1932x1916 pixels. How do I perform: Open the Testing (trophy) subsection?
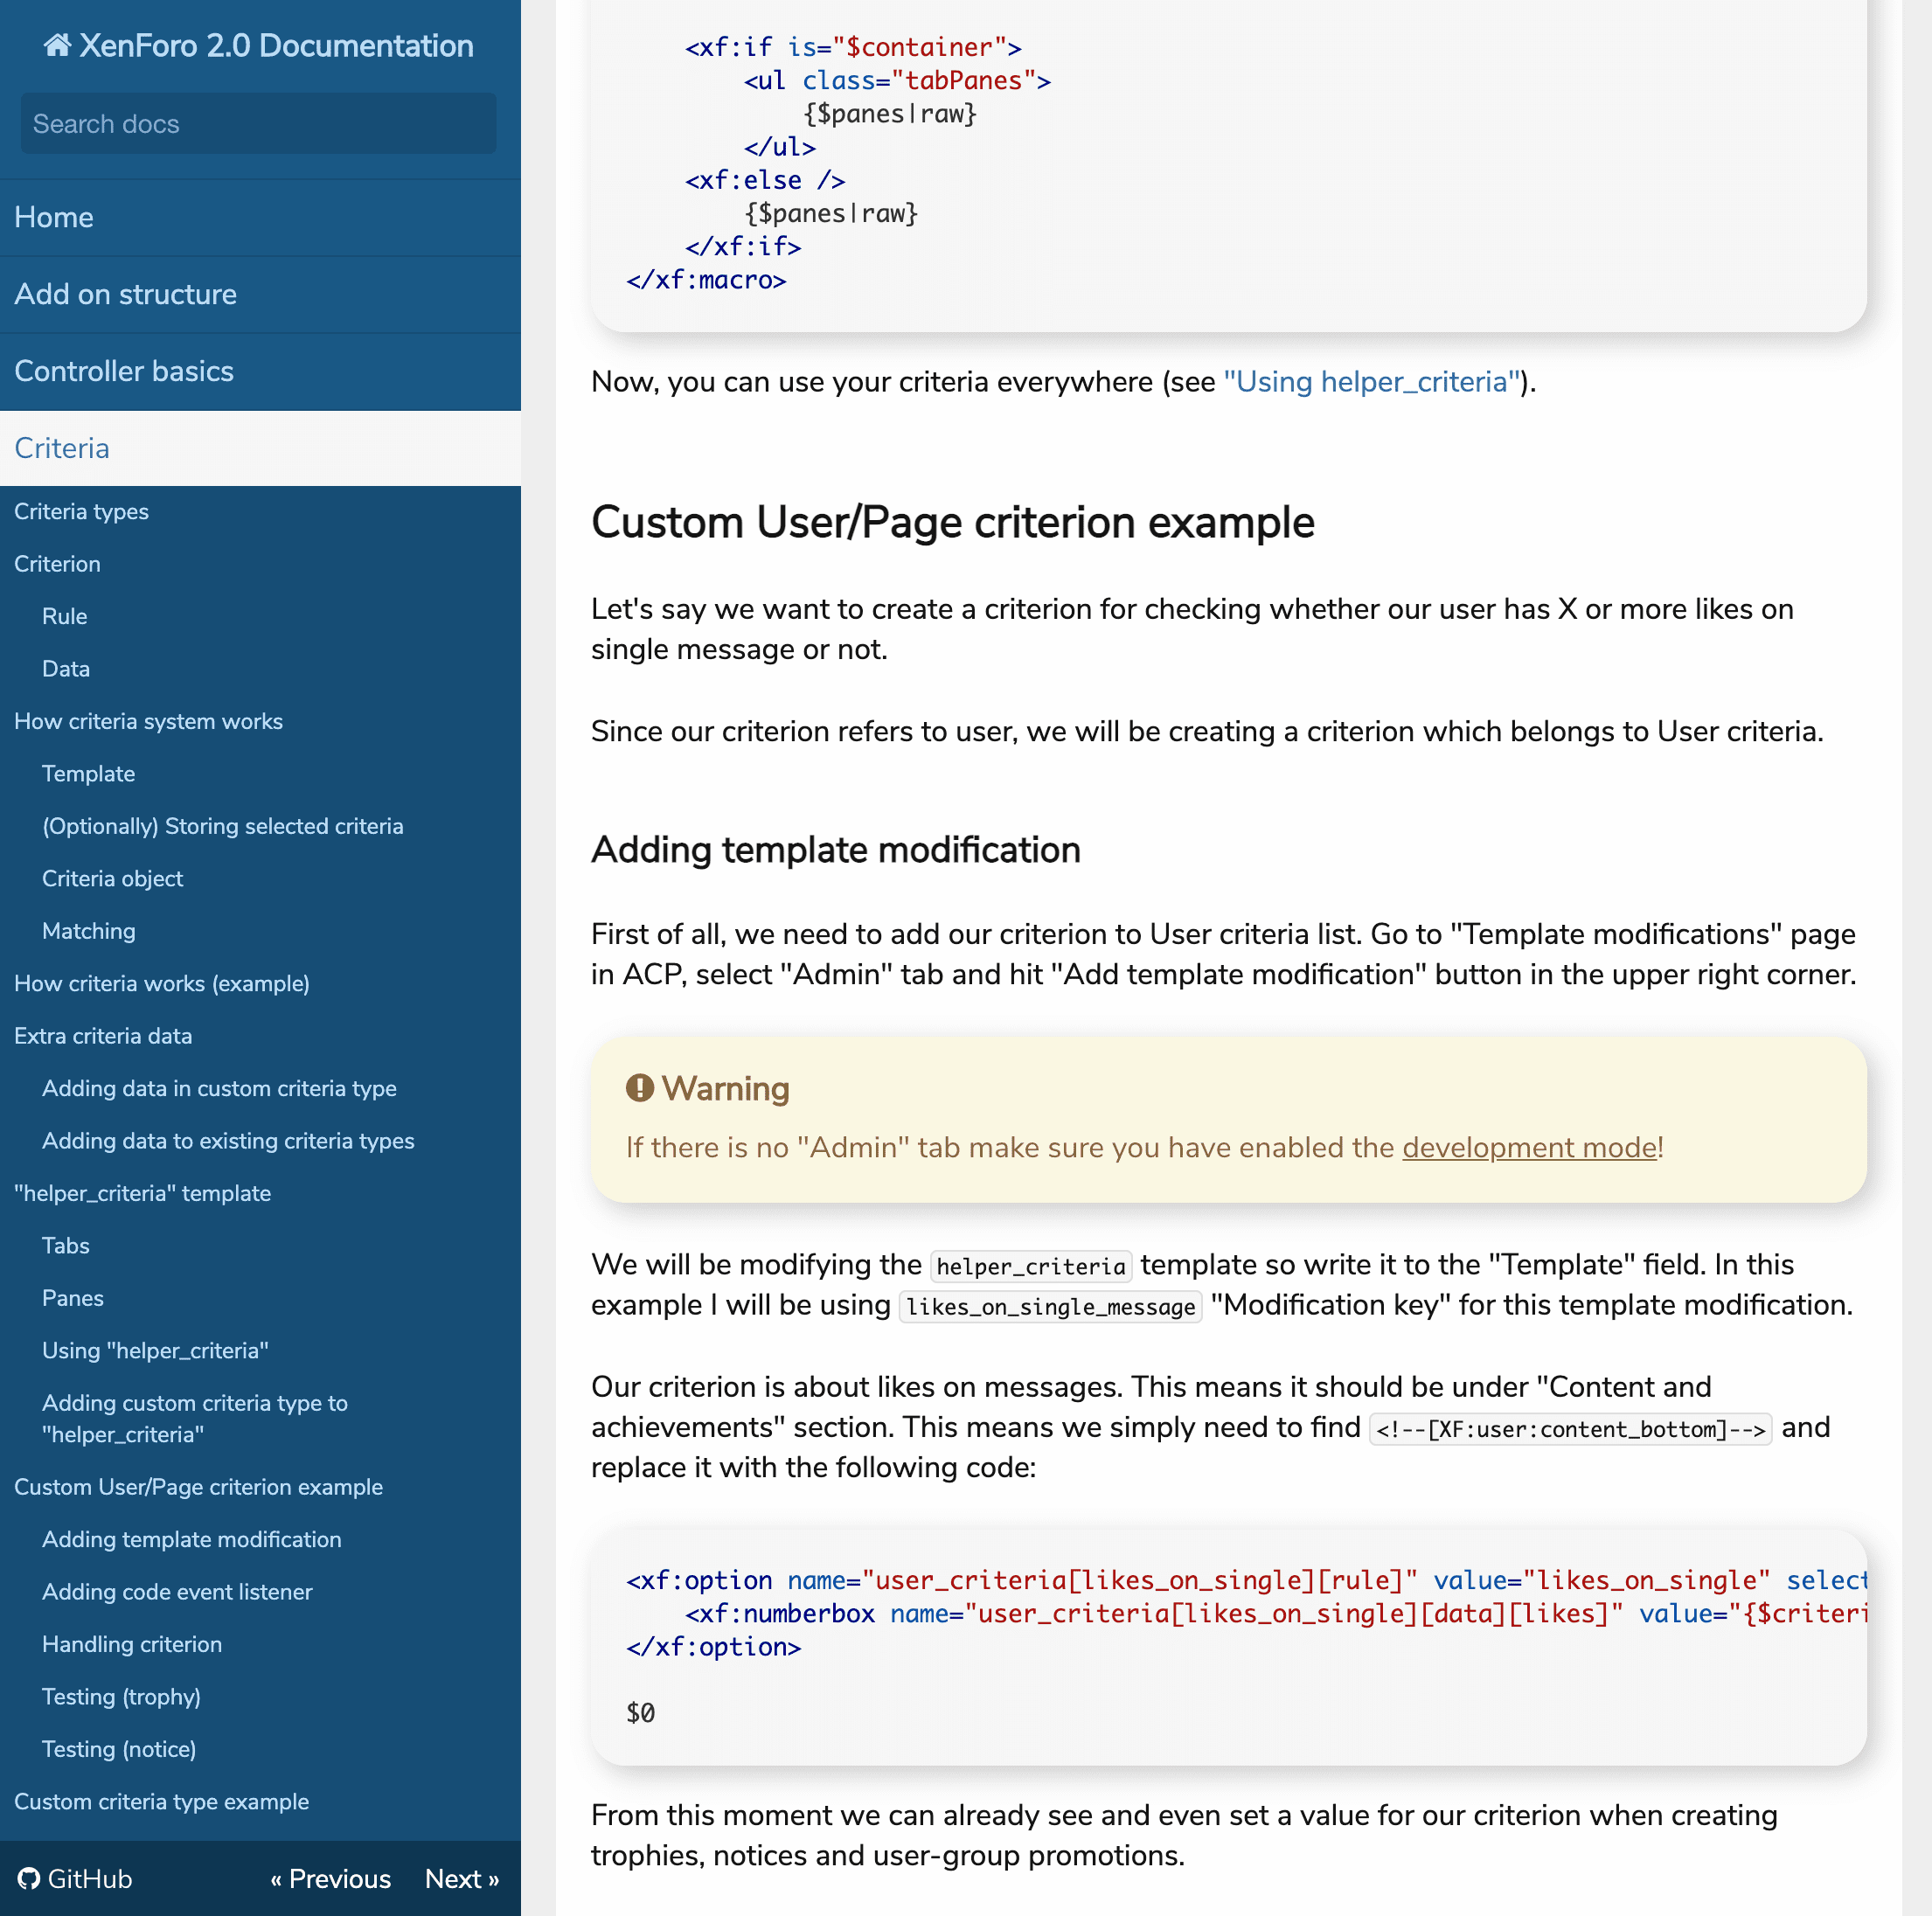click(x=121, y=1696)
